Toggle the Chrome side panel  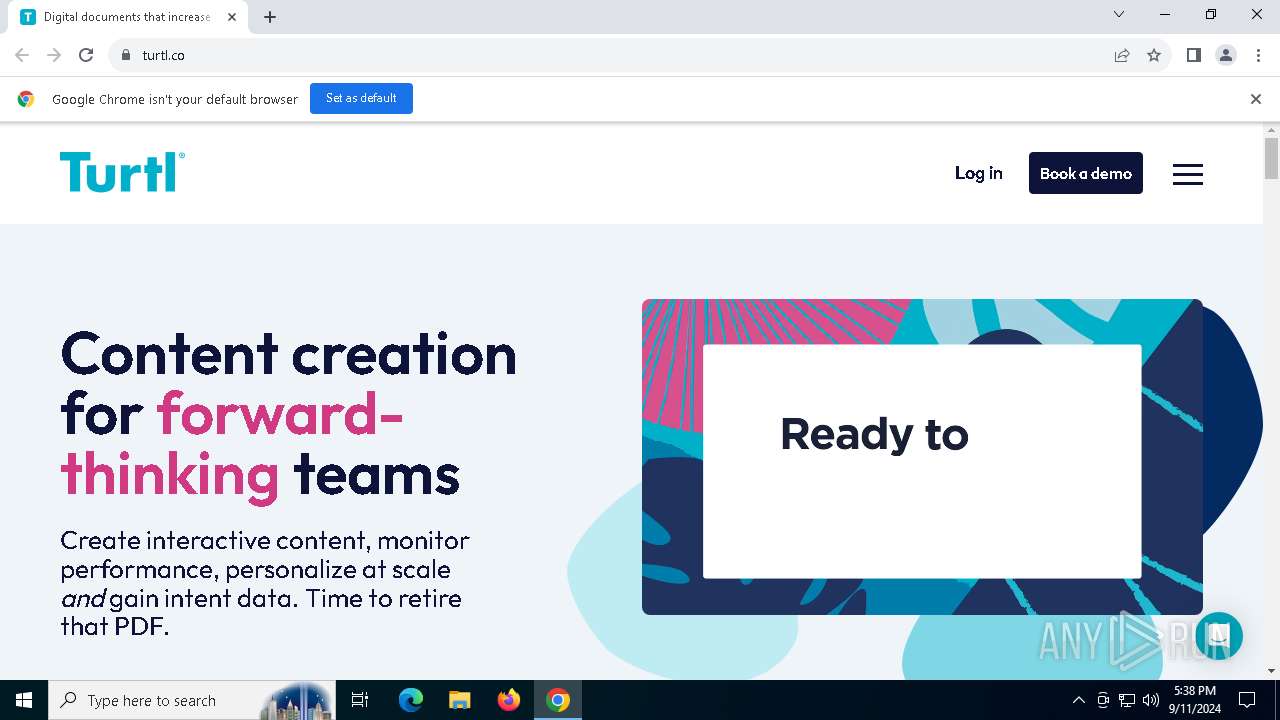point(1193,55)
